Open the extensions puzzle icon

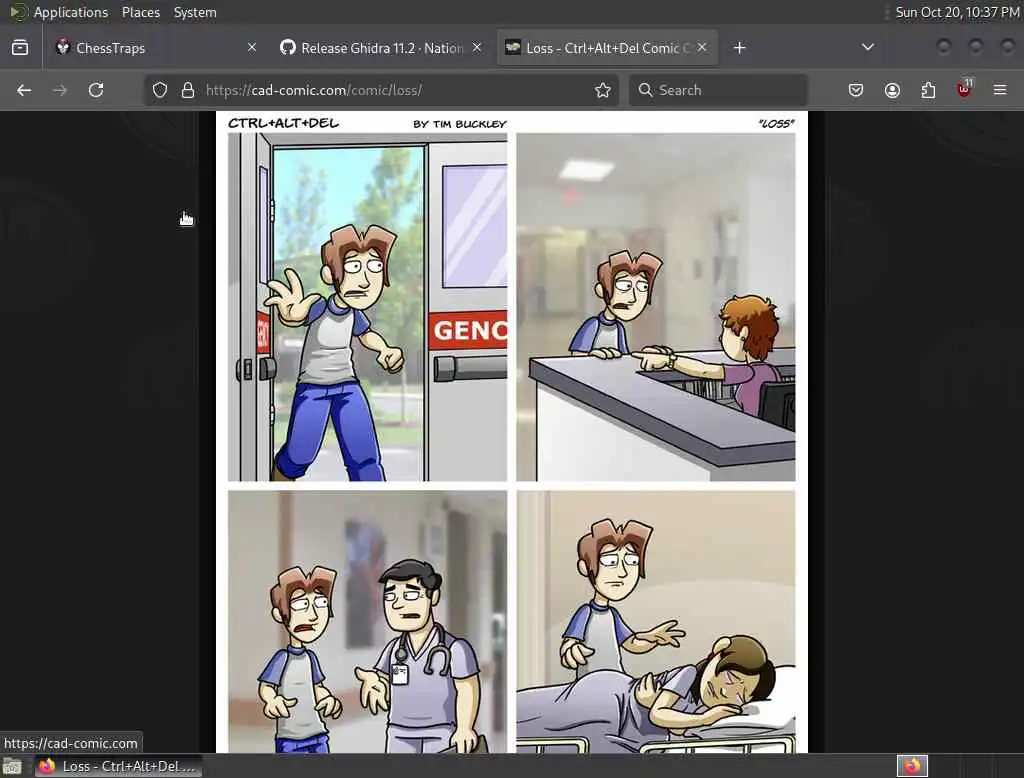(x=928, y=90)
